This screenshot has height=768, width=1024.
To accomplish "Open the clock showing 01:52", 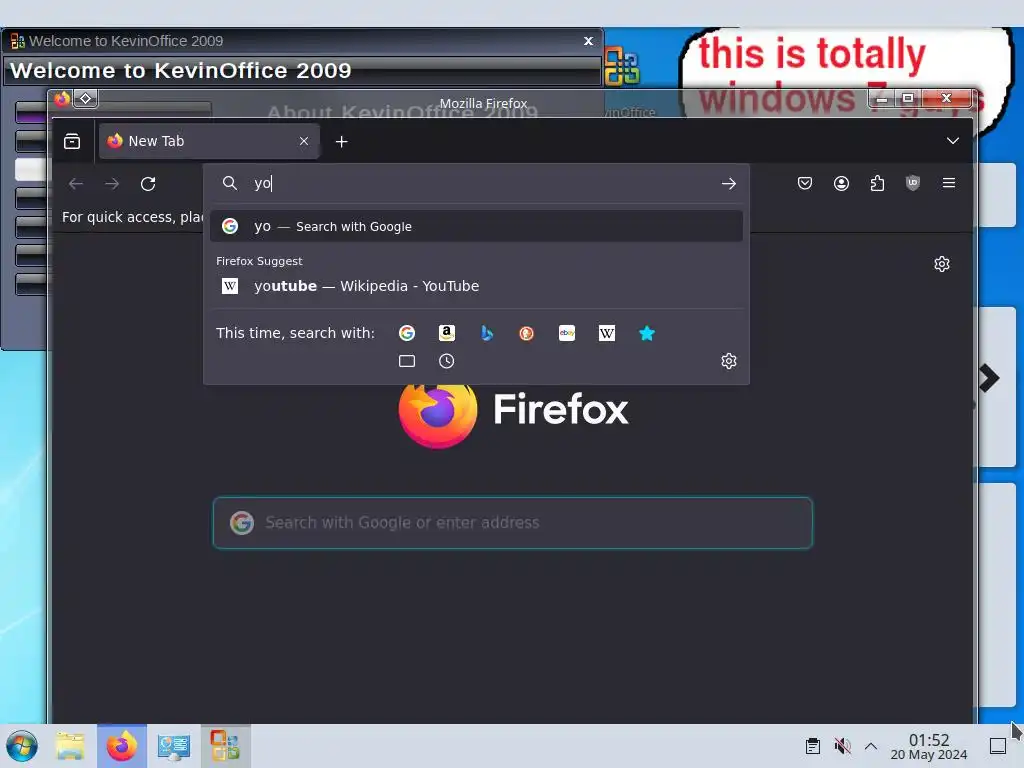I will 929,746.
